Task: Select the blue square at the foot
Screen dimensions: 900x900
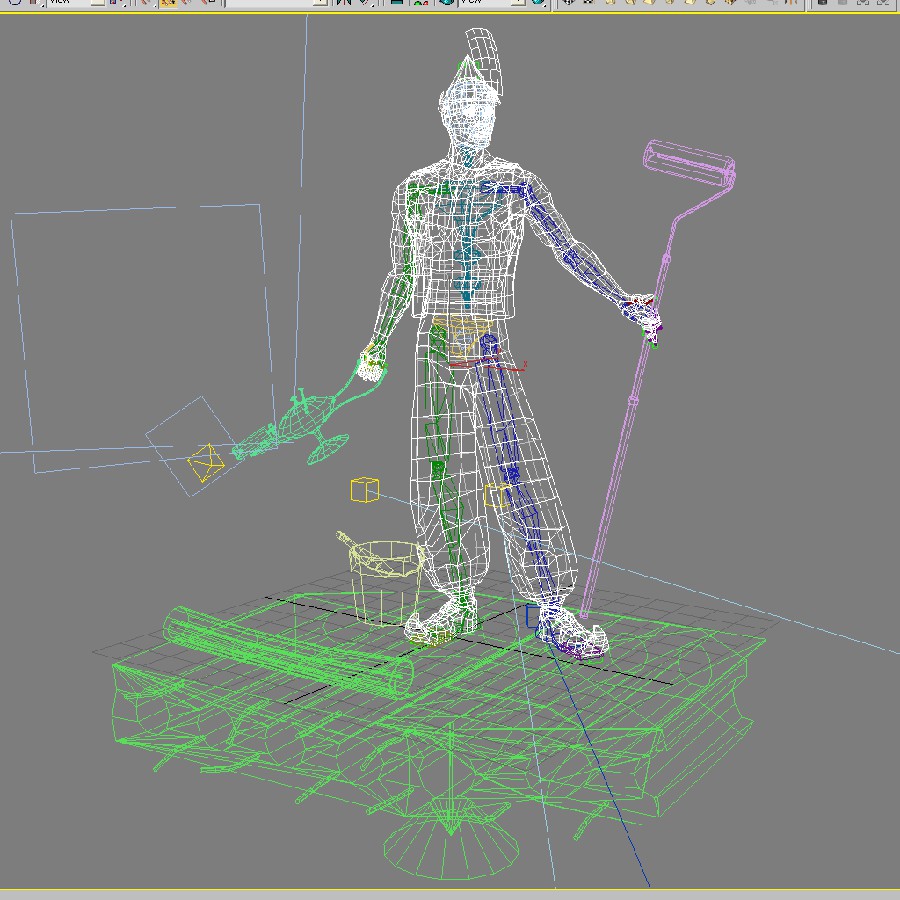Action: (532, 616)
